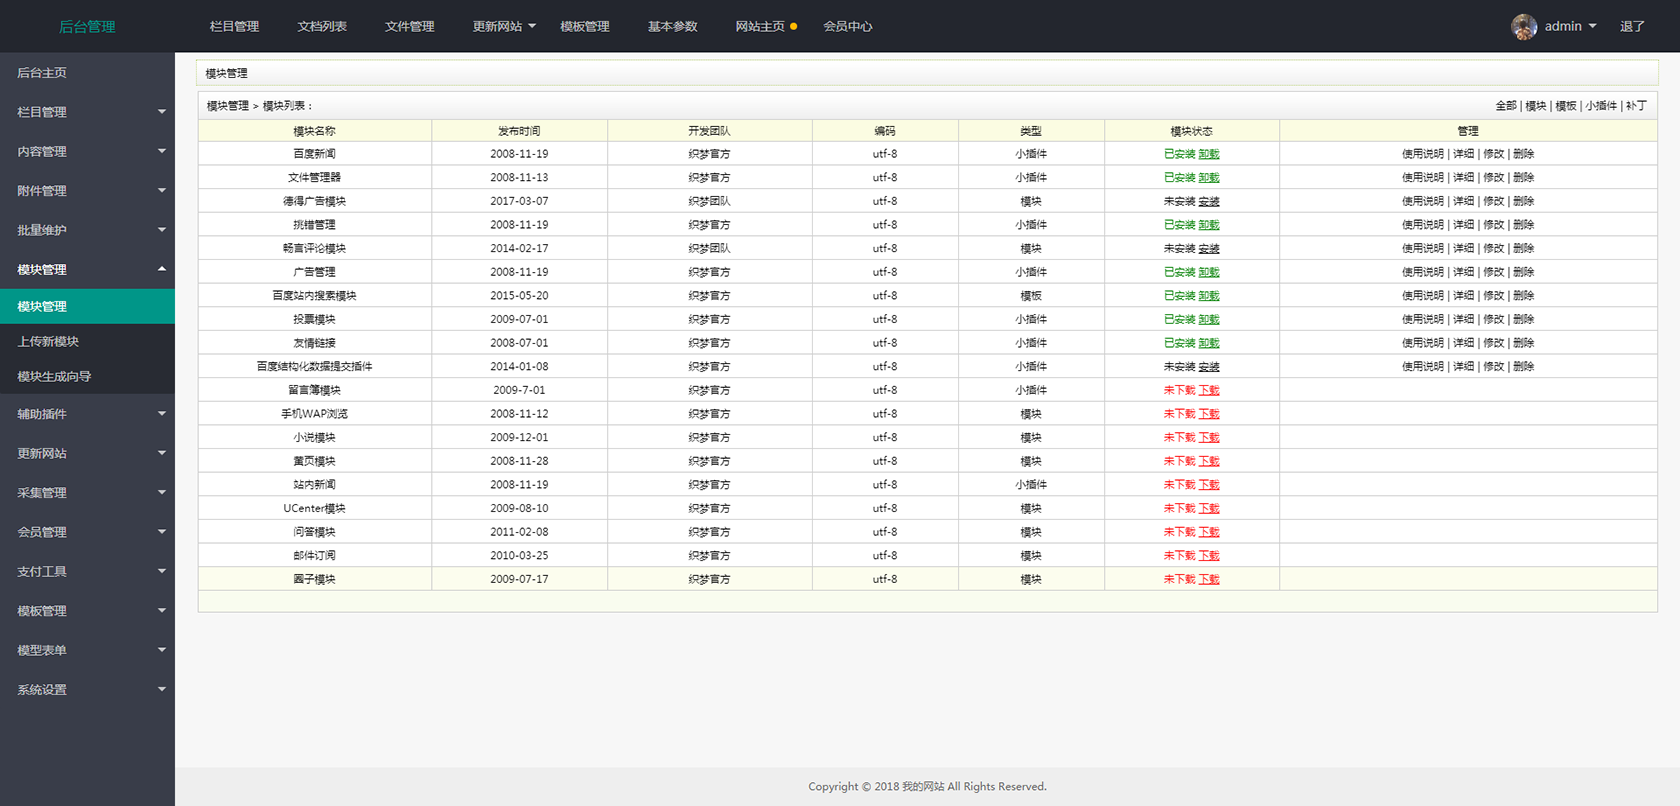Open the admin user dropdown
Viewport: 1680px width, 806px height.
[1570, 27]
